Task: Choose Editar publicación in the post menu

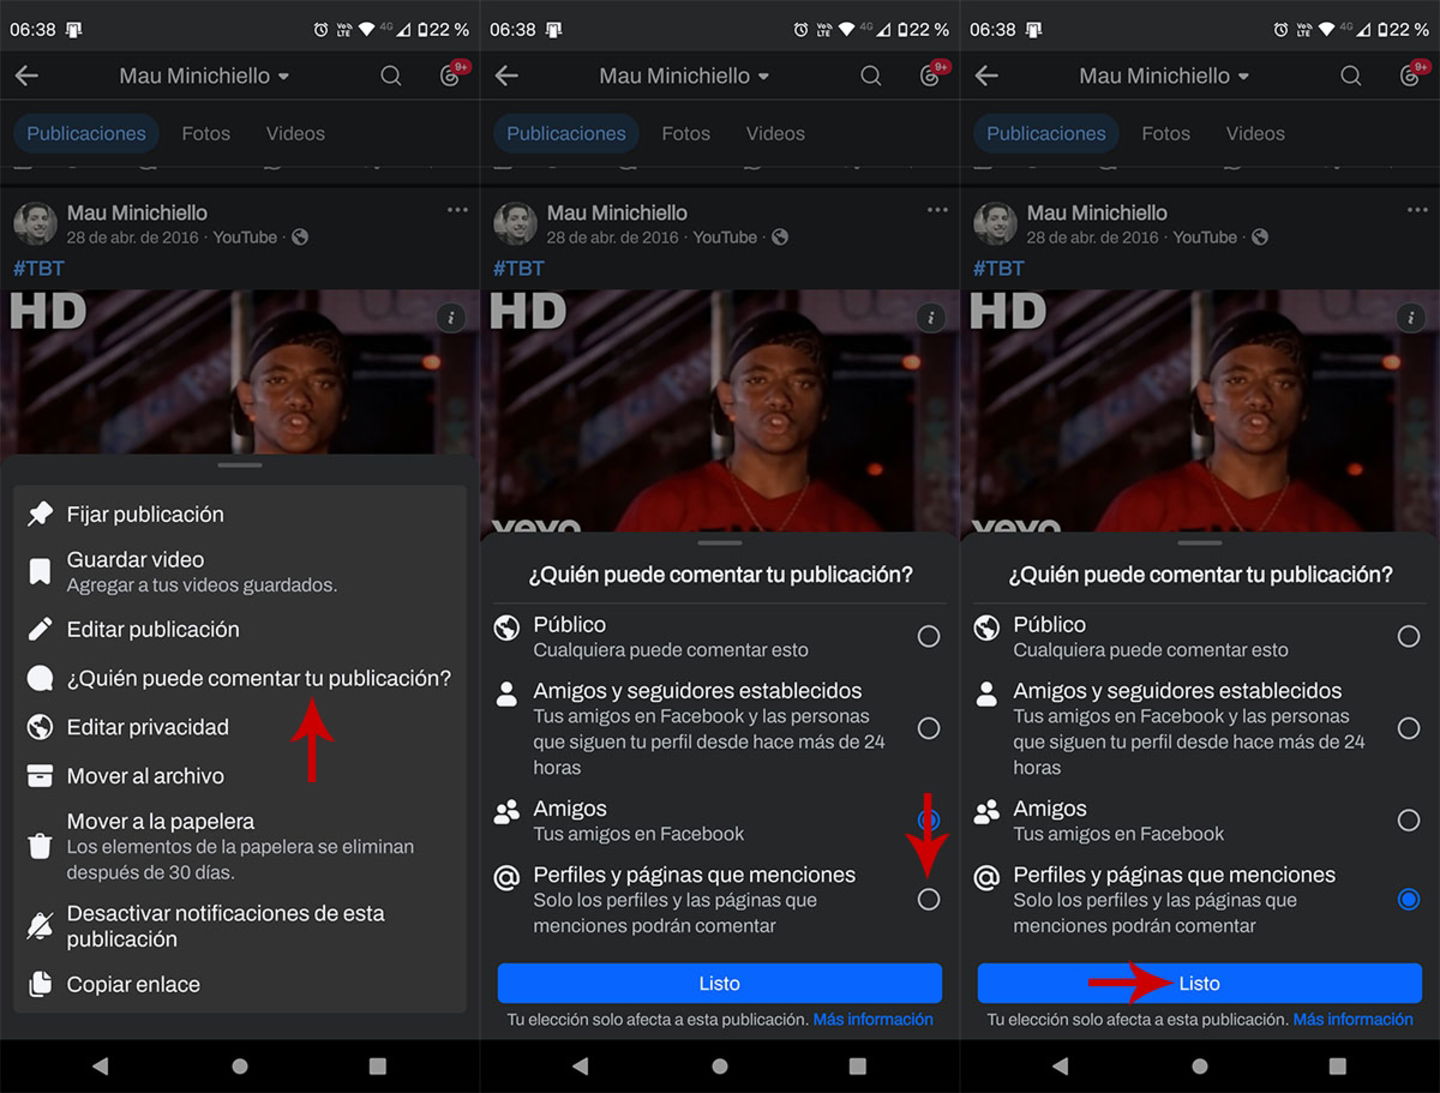Action: (240, 629)
